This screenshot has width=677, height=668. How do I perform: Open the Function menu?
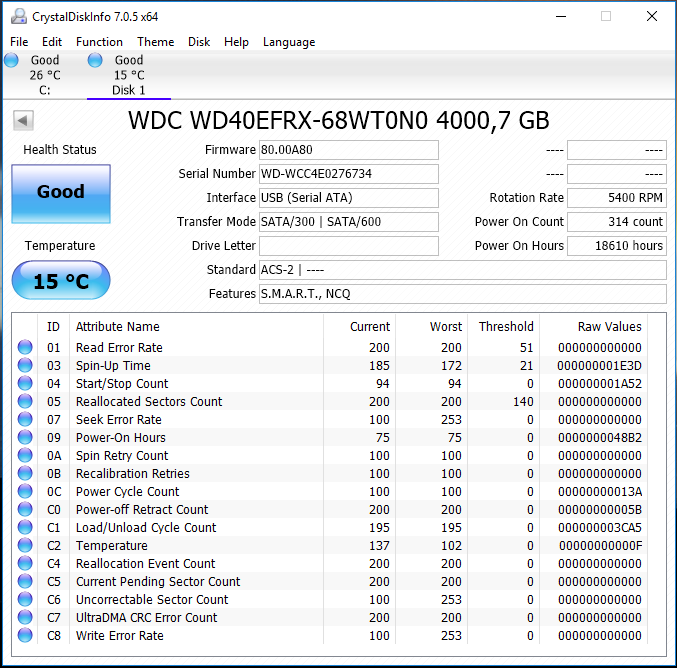pyautogui.click(x=99, y=42)
